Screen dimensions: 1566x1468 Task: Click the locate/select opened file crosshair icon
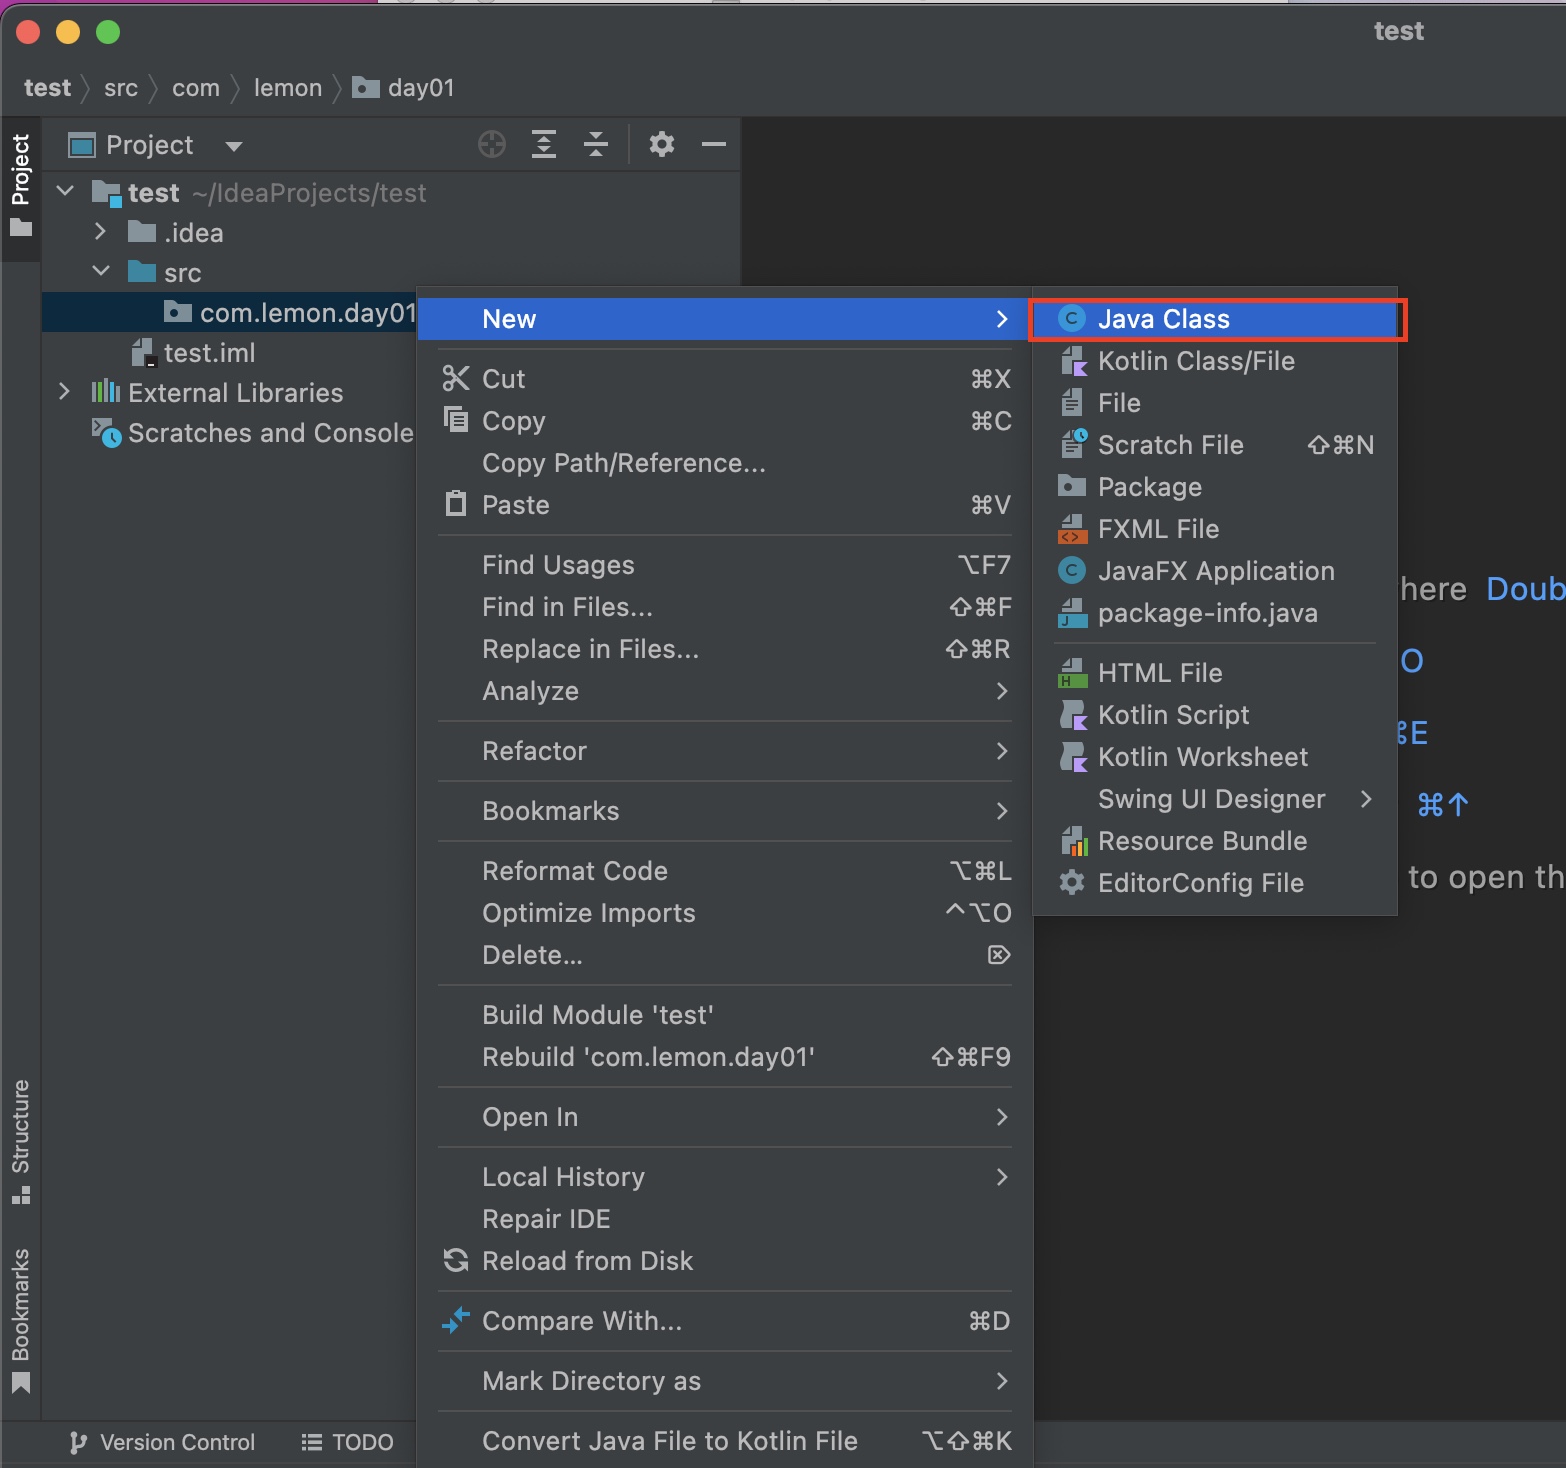(491, 145)
